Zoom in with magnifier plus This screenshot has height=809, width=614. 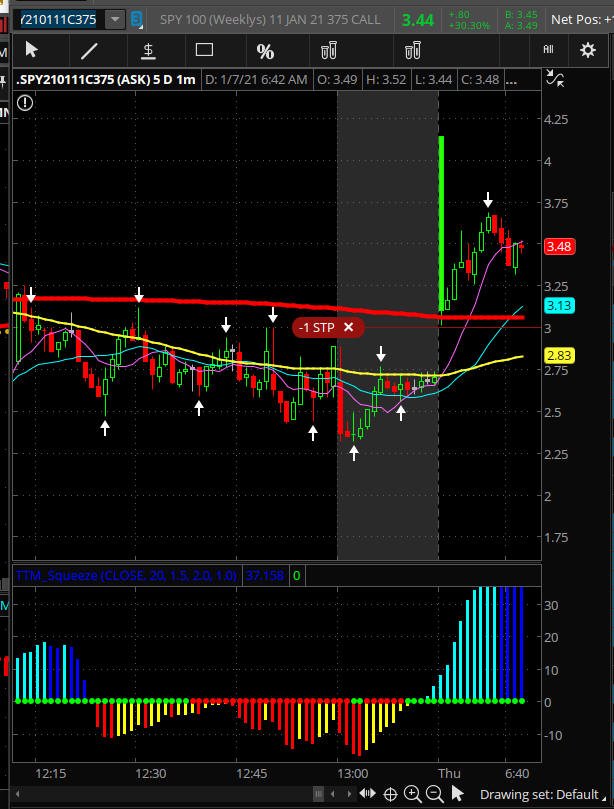(x=413, y=794)
